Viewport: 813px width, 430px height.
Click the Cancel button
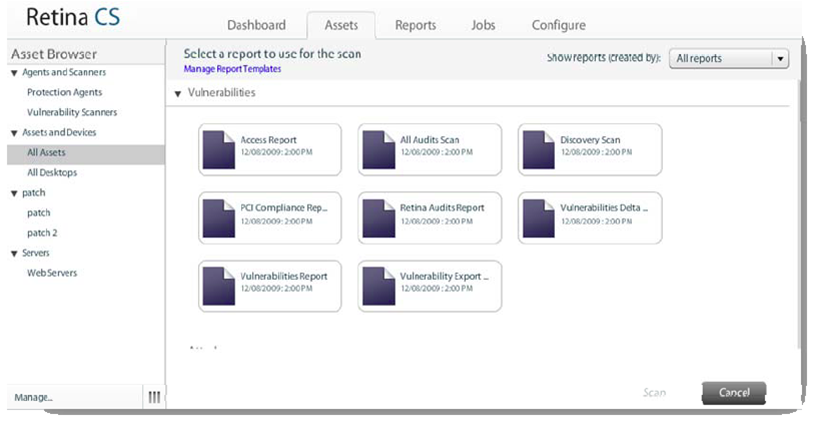pos(734,393)
